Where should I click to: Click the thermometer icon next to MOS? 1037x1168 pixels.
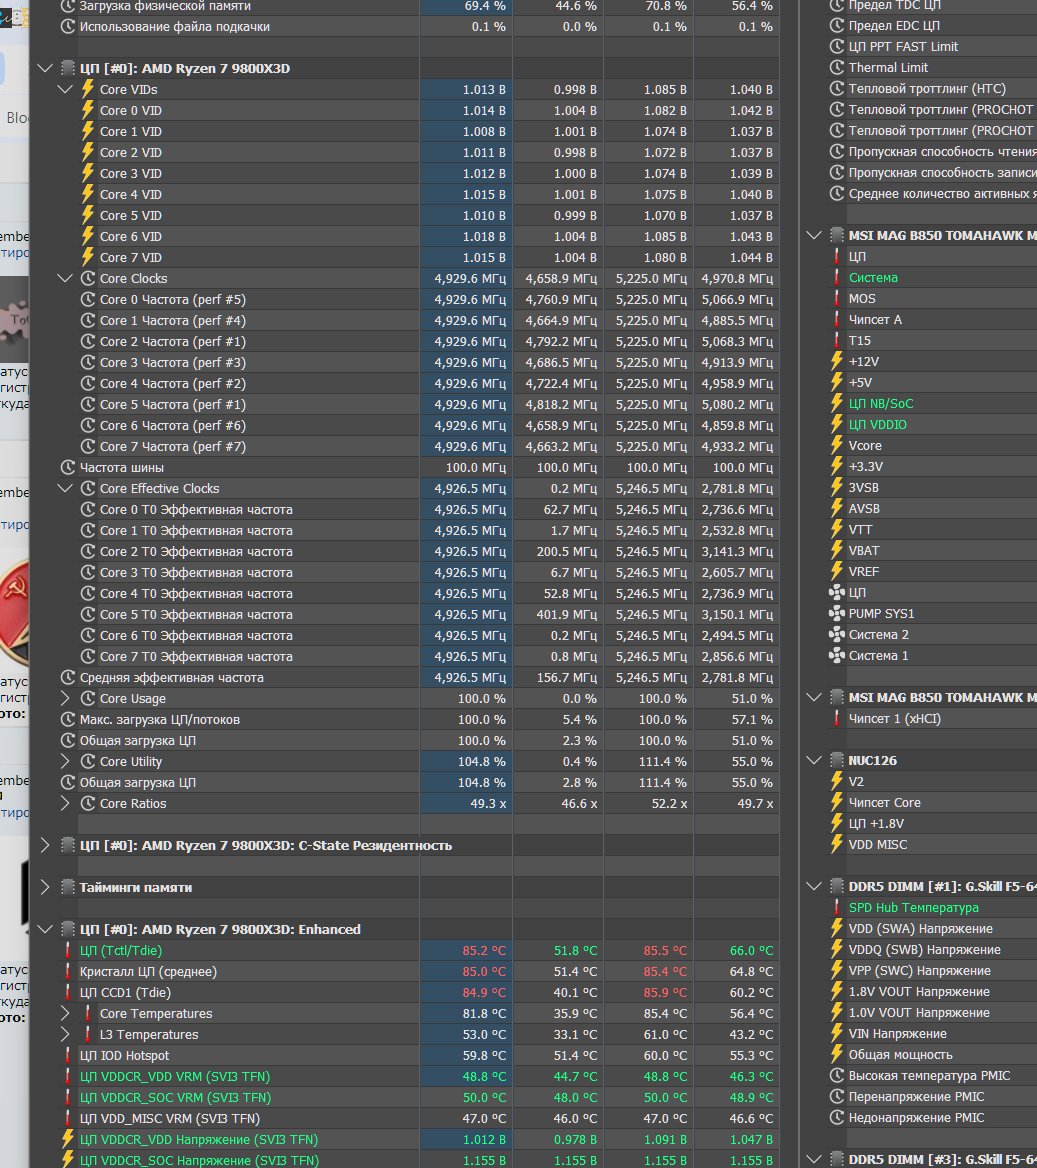(x=837, y=299)
